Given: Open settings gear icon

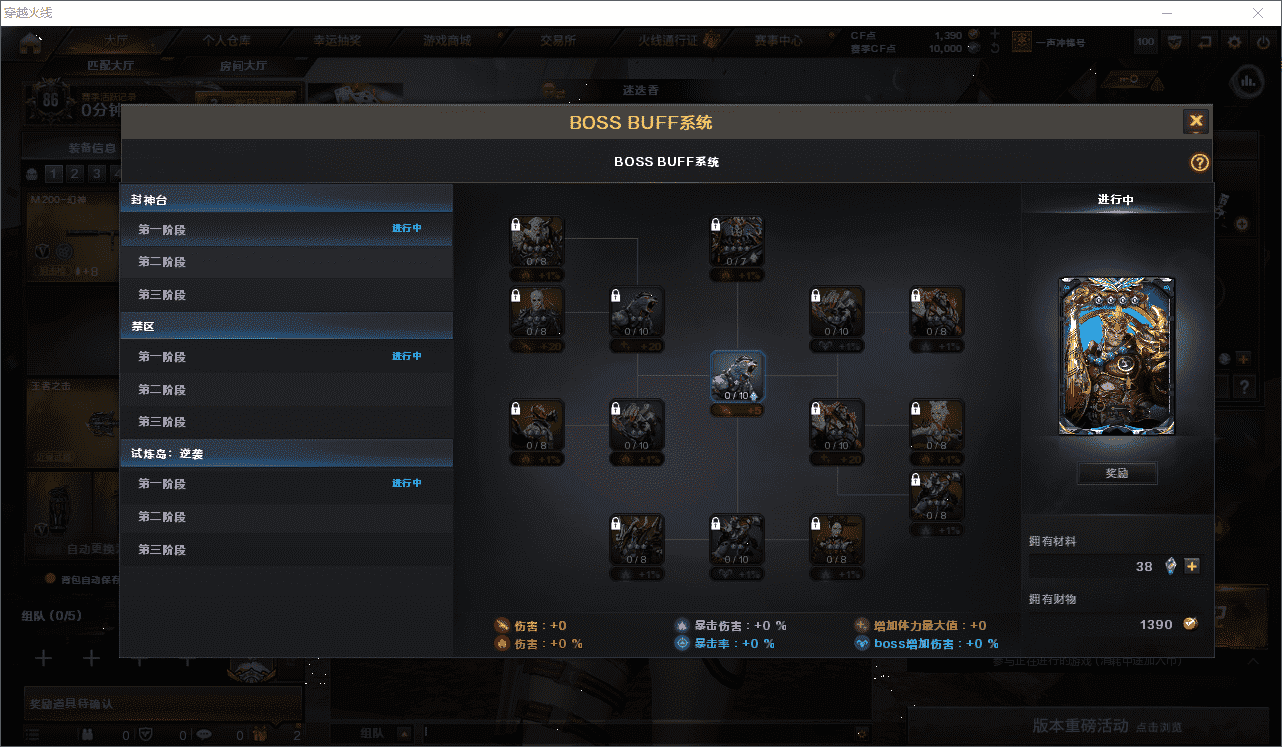Looking at the screenshot, I should pos(1235,42).
